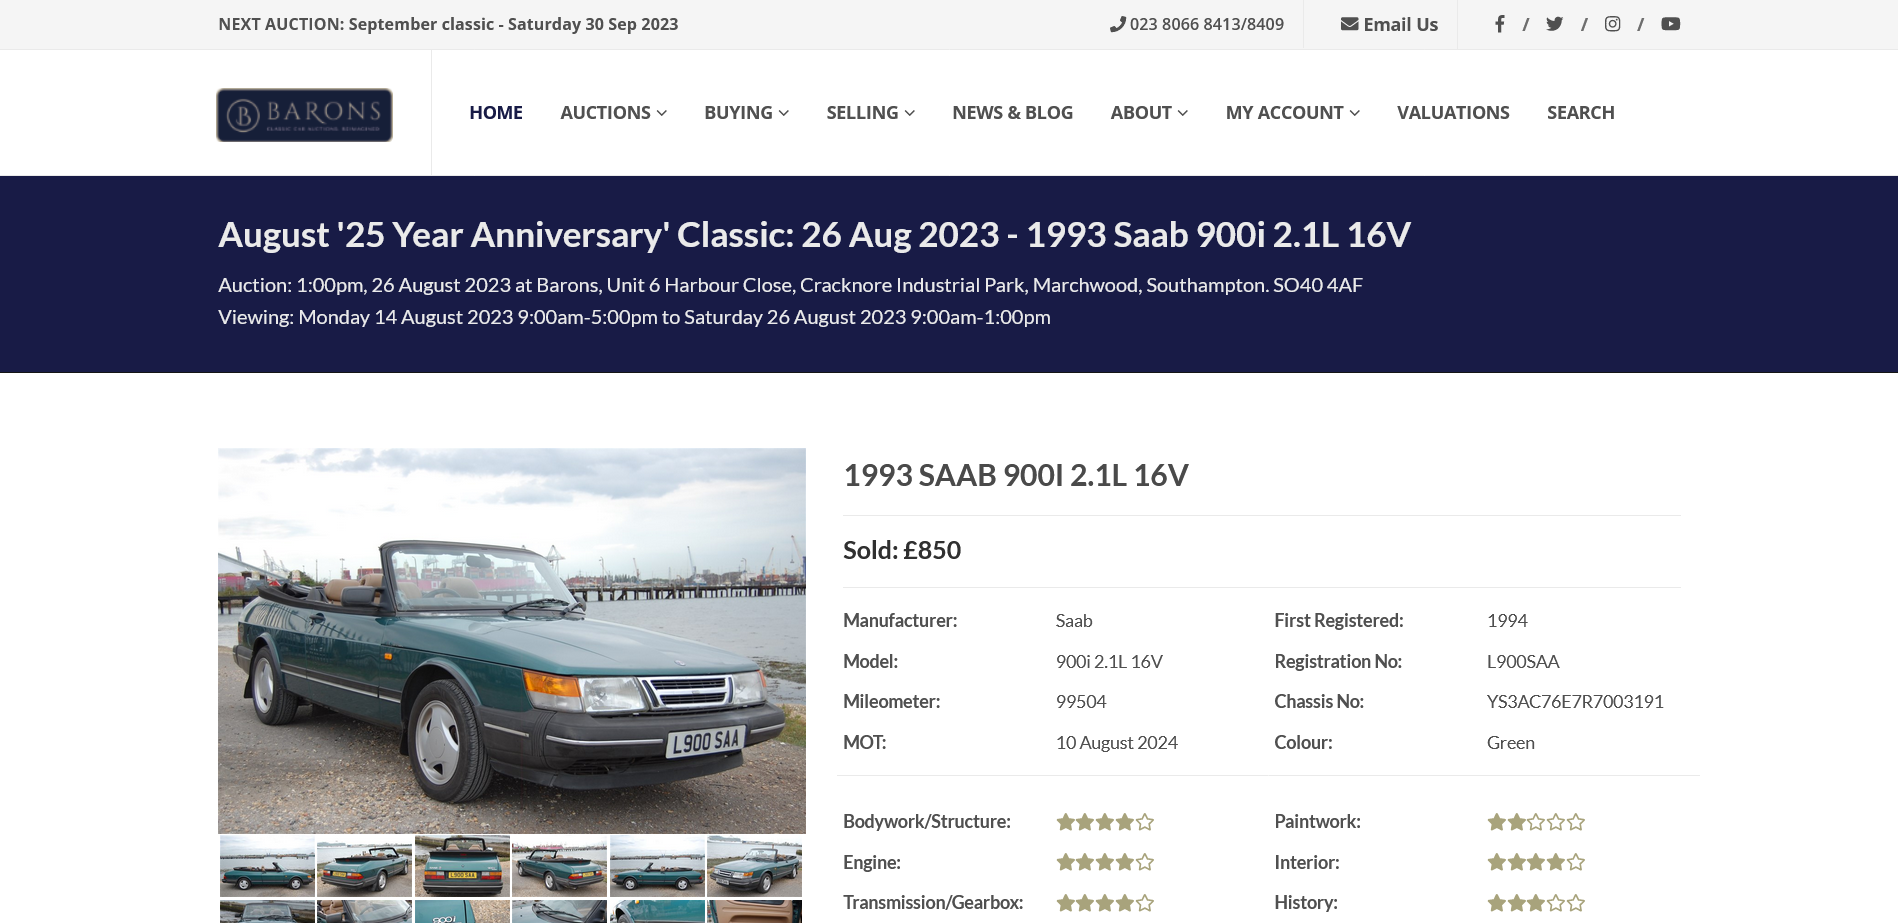Expand the Selling dropdown menu
Image resolution: width=1898 pixels, height=923 pixels.
pos(870,113)
